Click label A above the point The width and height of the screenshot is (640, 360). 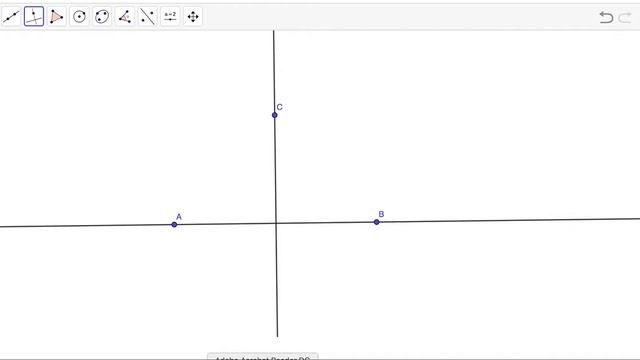179,217
